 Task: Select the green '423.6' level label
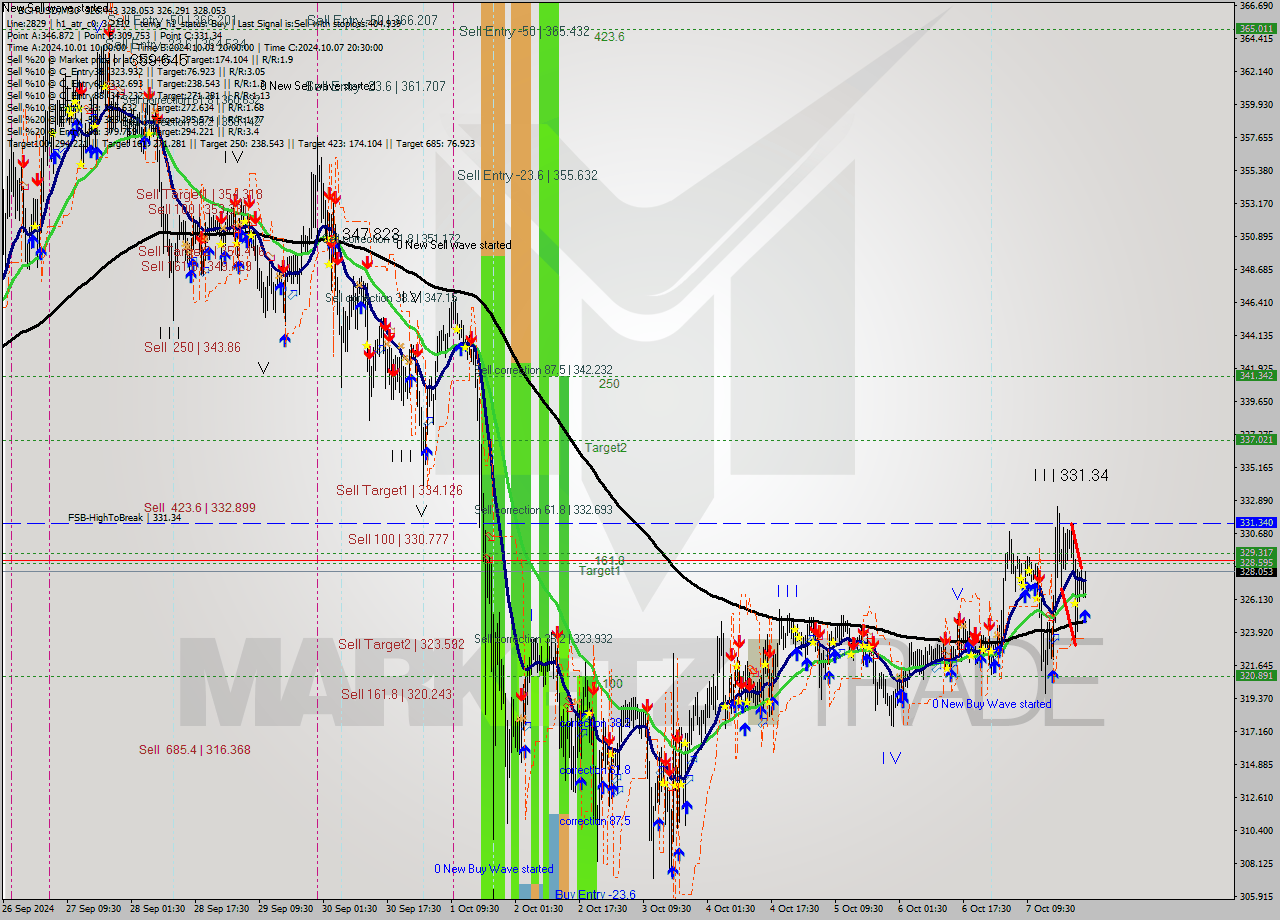609,37
